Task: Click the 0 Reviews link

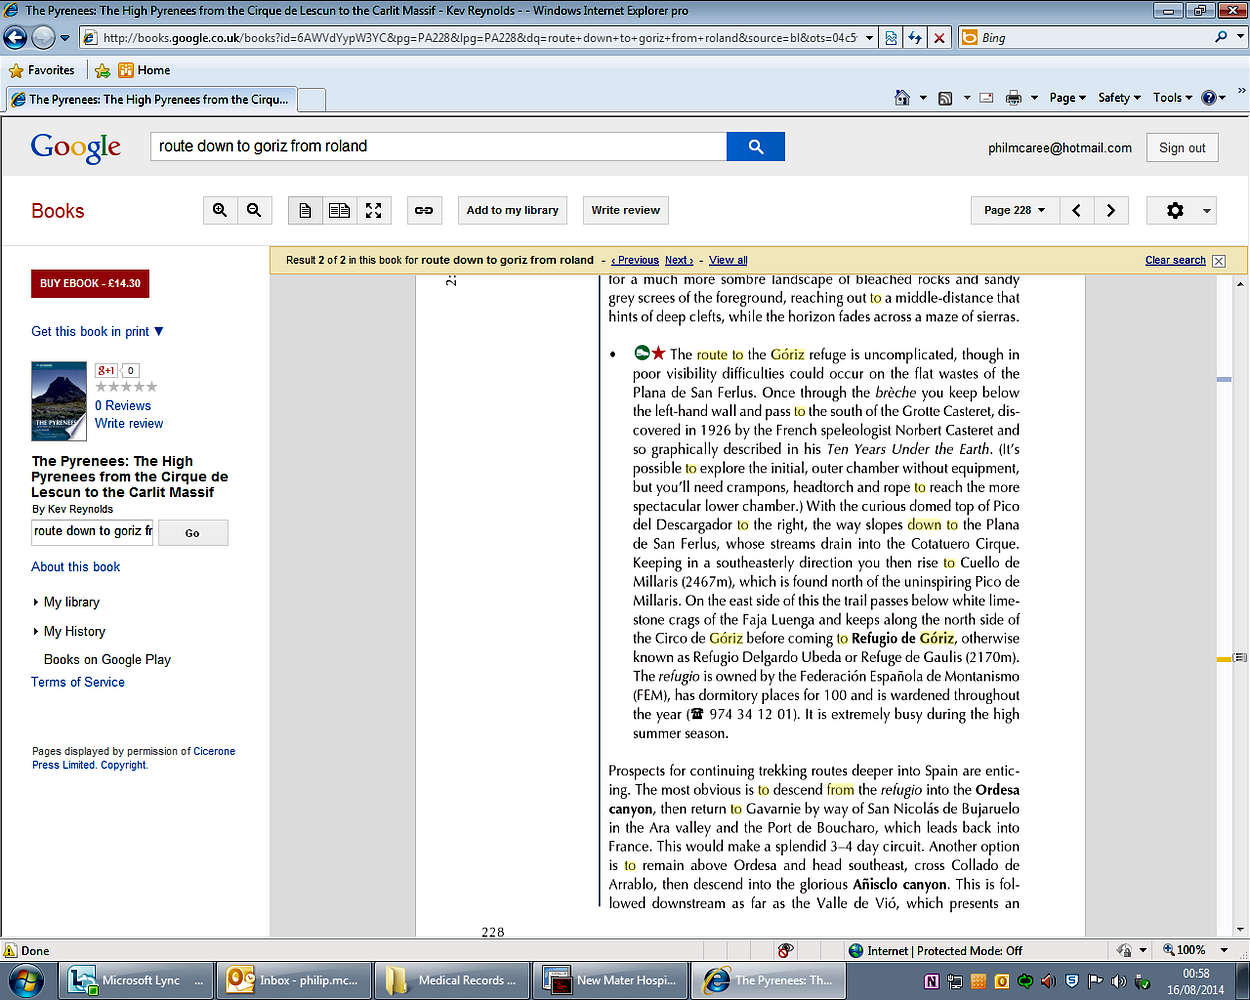Action: pyautogui.click(x=123, y=405)
